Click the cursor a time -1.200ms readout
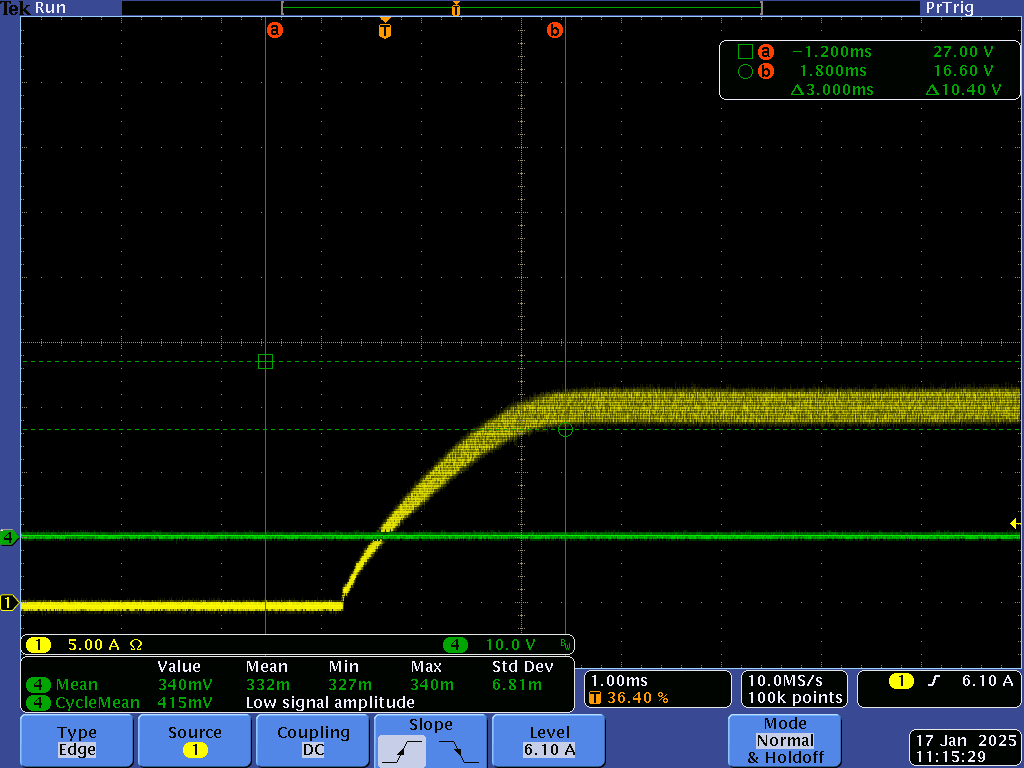This screenshot has width=1024, height=768. pyautogui.click(x=831, y=52)
